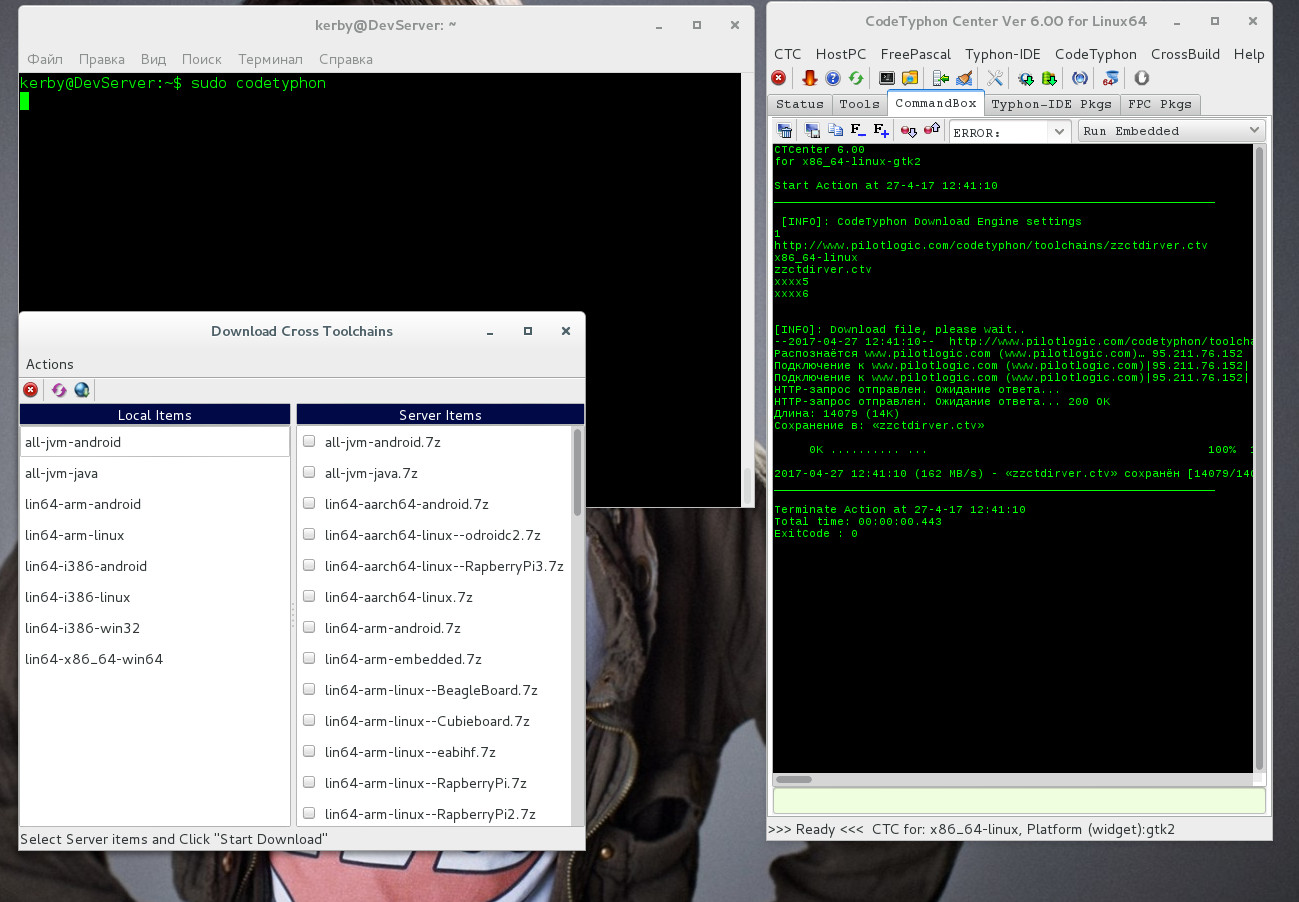Switch to the Status tab
The width and height of the screenshot is (1299, 902).
[800, 104]
